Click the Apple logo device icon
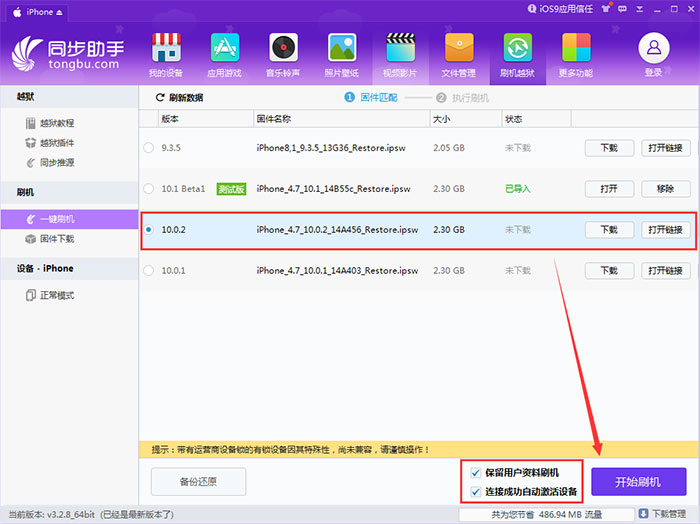 point(17,12)
